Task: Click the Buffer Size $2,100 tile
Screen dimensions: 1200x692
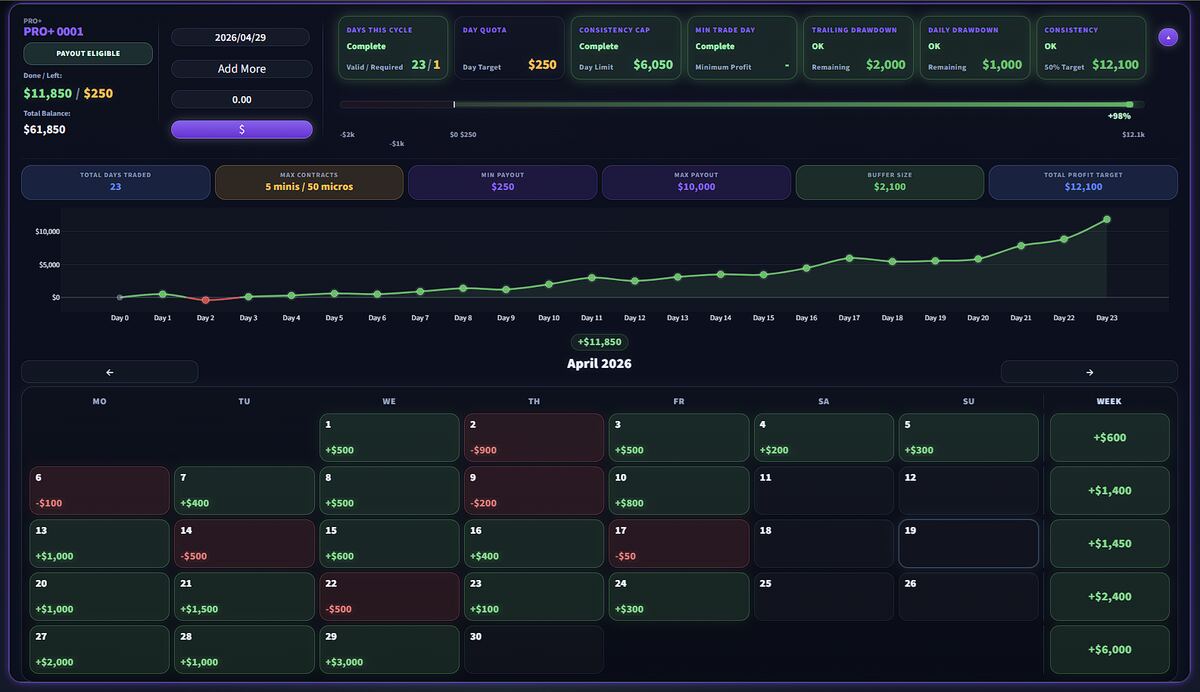Action: (890, 182)
